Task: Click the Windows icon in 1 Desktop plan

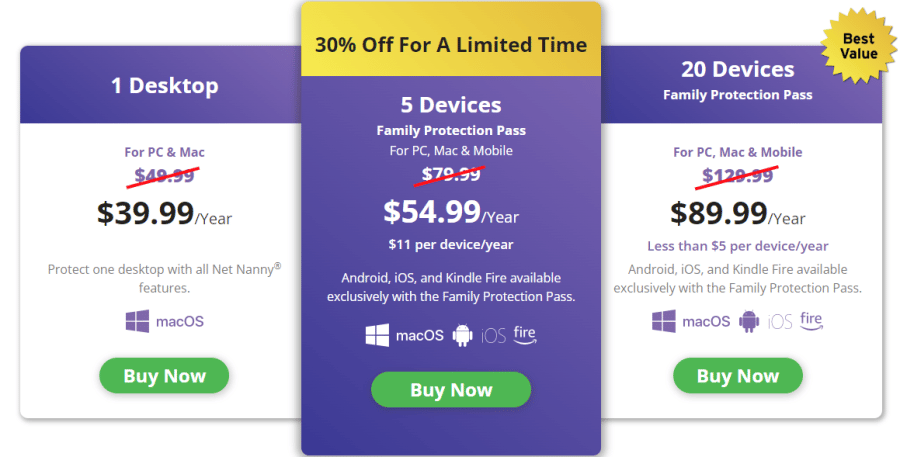Action: tap(137, 322)
